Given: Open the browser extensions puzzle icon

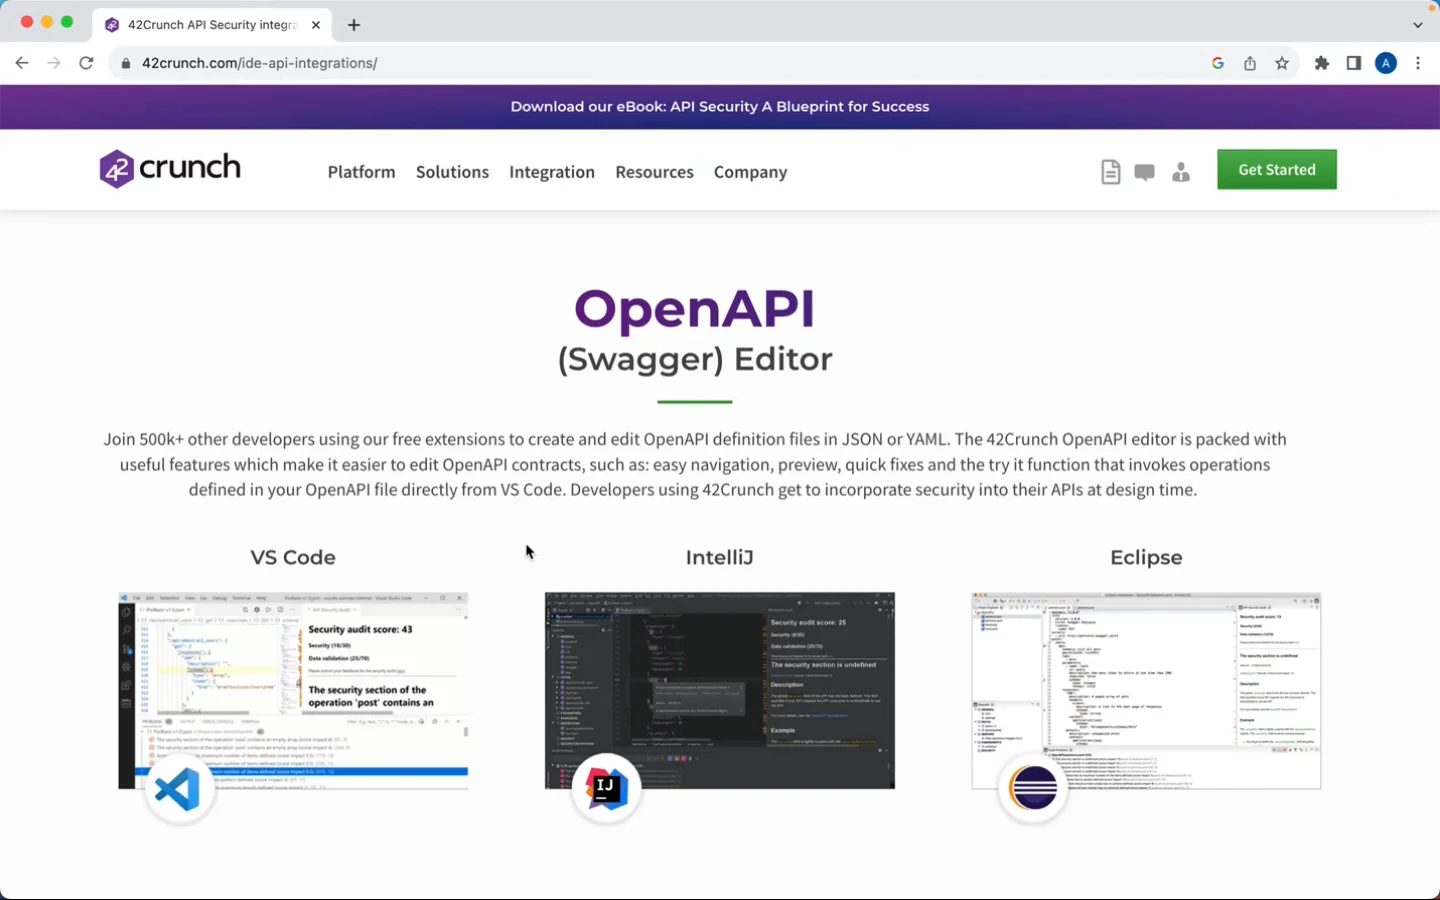Looking at the screenshot, I should click(x=1322, y=63).
